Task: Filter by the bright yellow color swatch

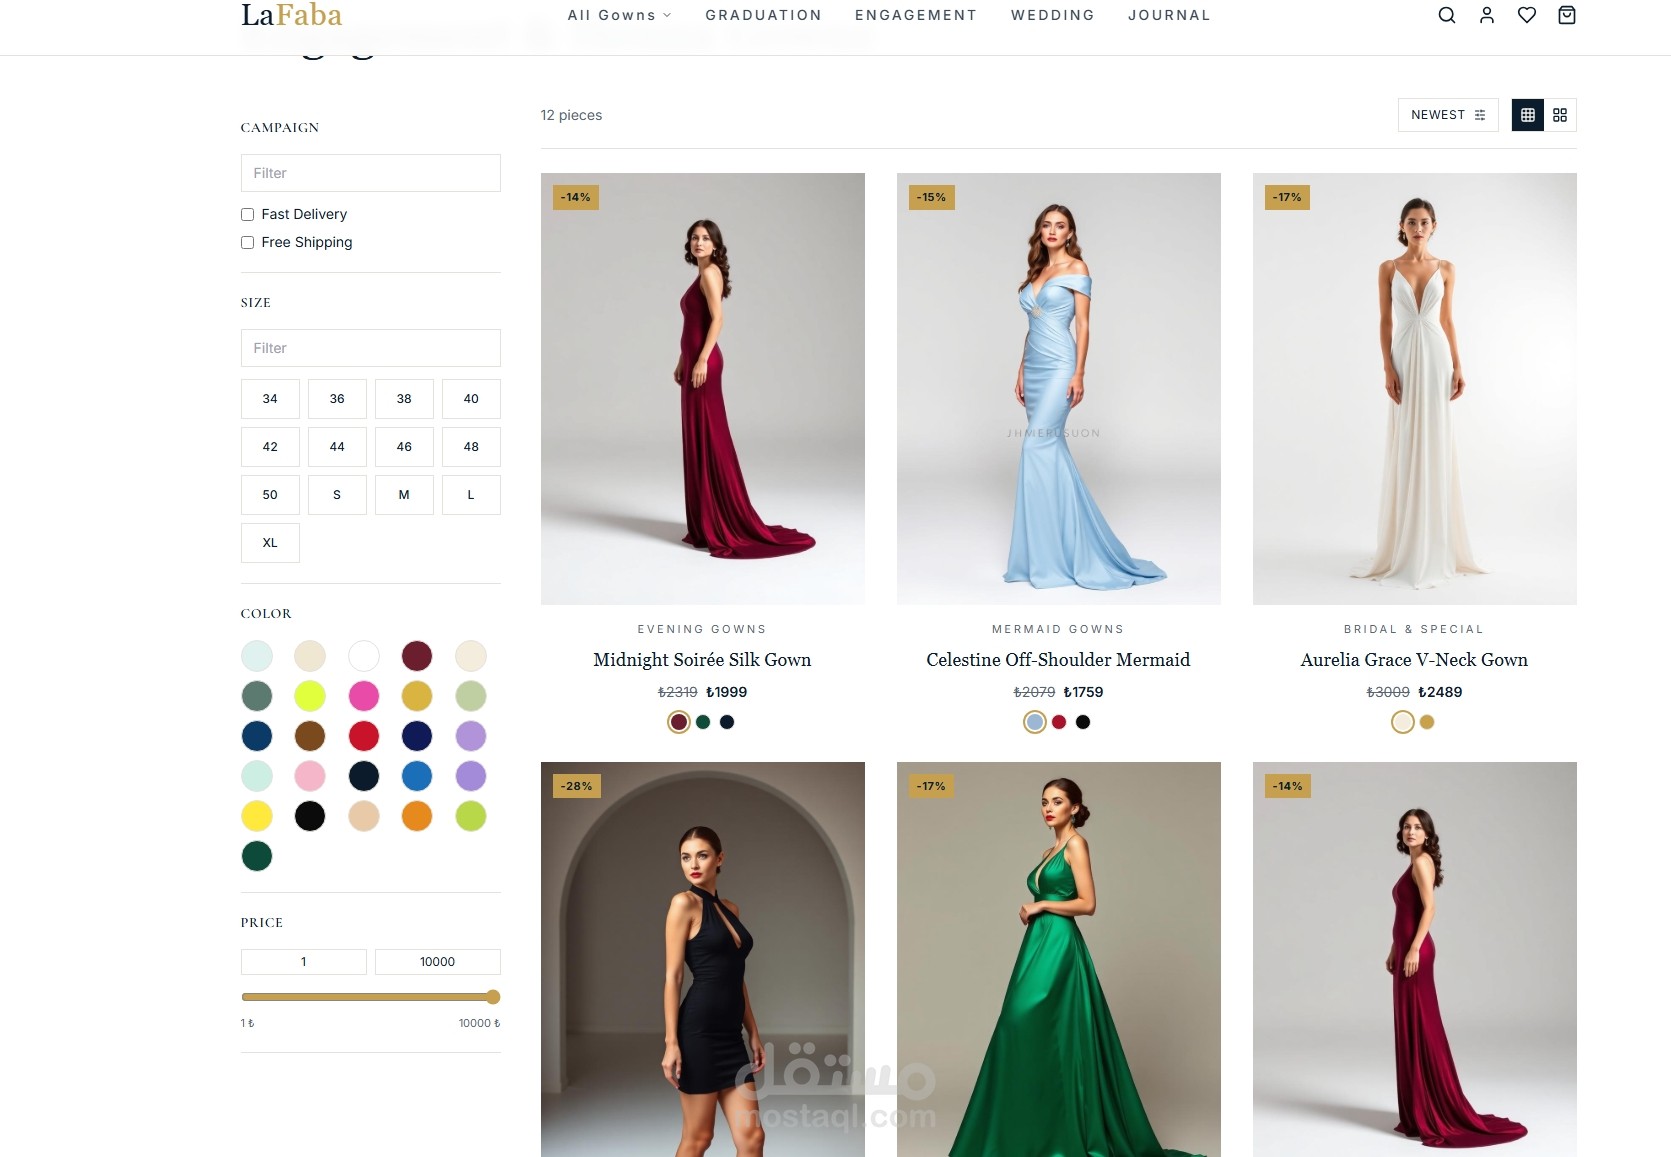Action: [257, 816]
